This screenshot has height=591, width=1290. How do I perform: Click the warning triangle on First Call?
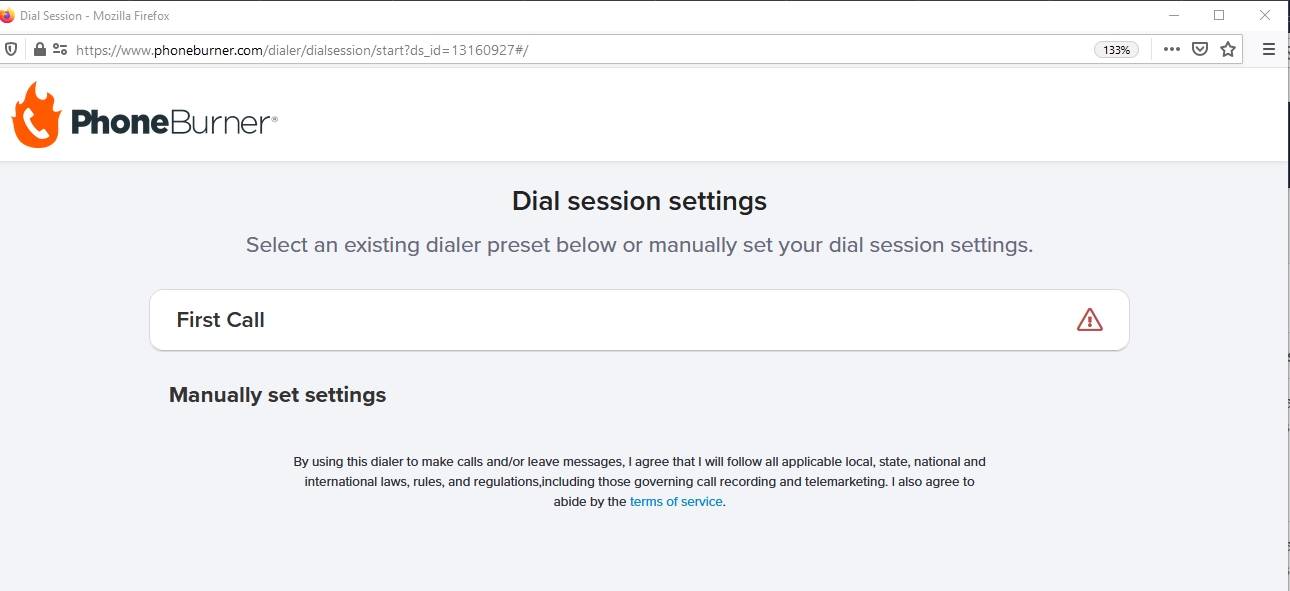click(x=1089, y=320)
